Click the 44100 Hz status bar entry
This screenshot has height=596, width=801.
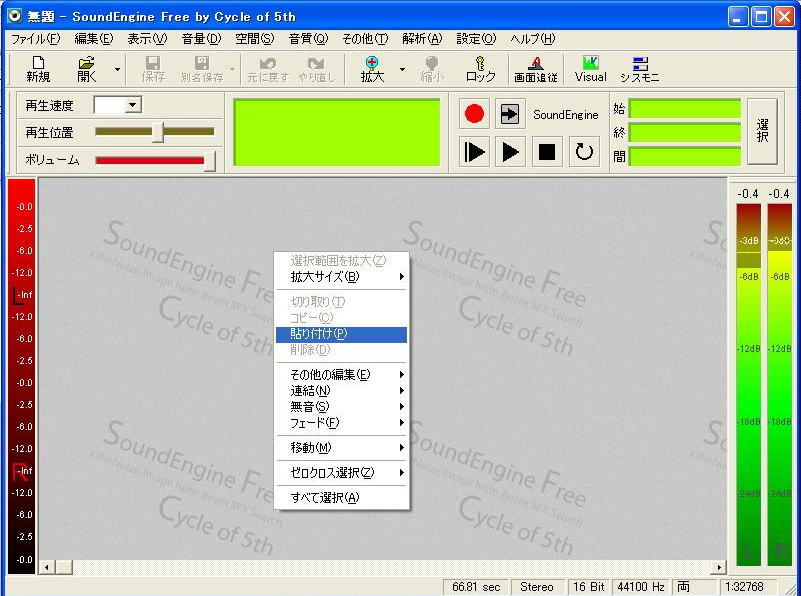click(641, 587)
